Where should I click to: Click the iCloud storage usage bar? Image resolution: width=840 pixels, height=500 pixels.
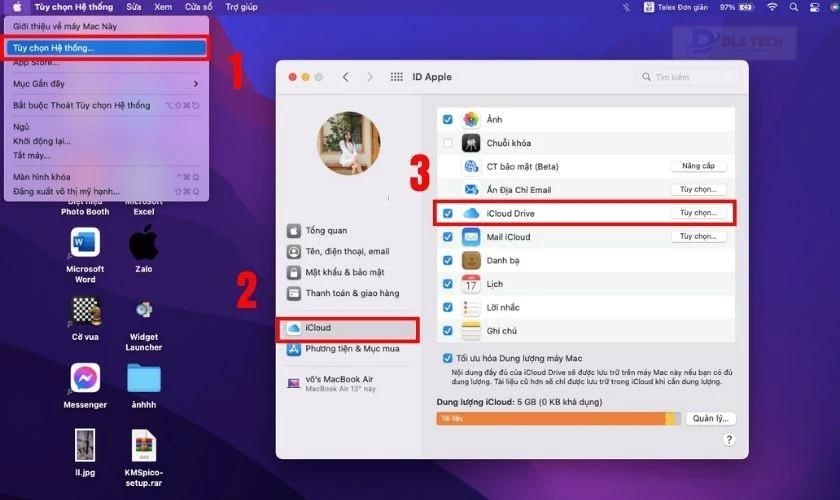[558, 419]
